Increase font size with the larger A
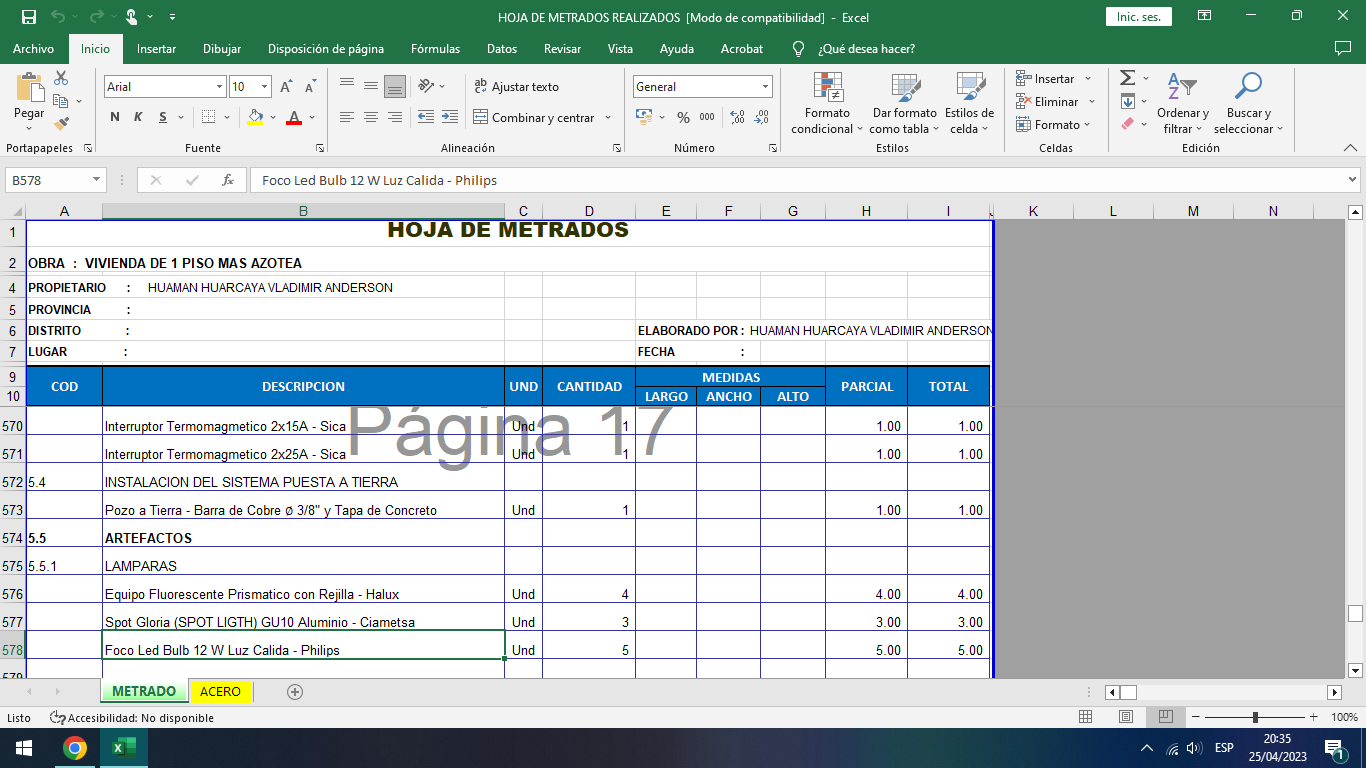 pyautogui.click(x=287, y=87)
